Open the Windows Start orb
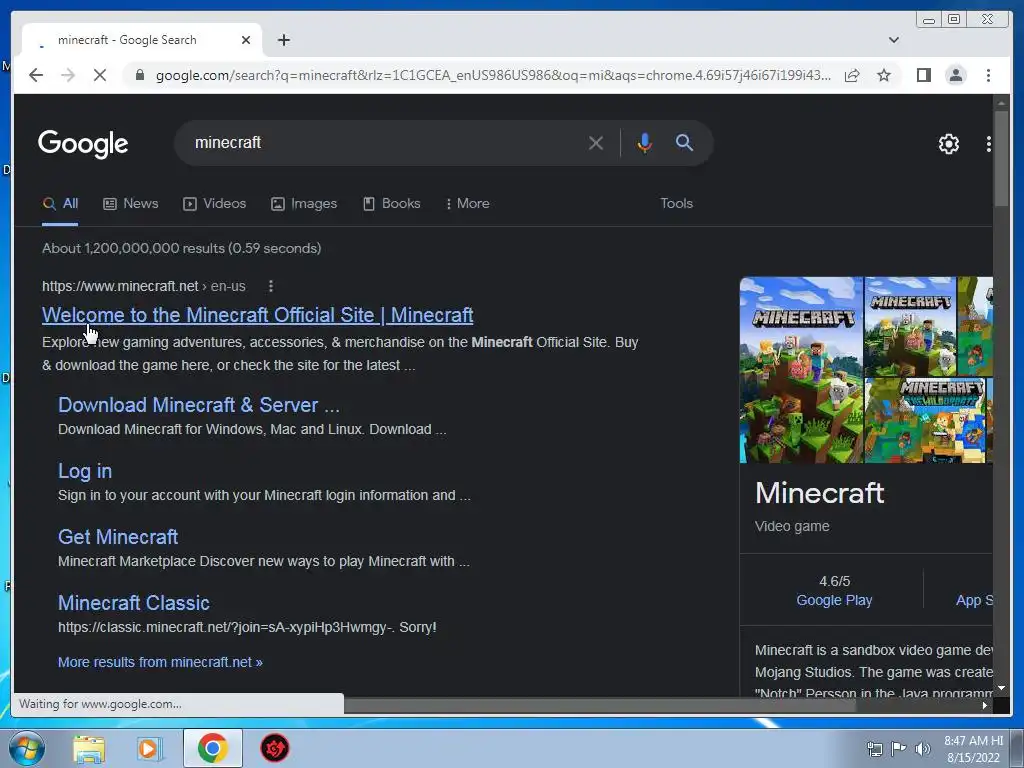The width and height of the screenshot is (1024, 768). tap(27, 748)
